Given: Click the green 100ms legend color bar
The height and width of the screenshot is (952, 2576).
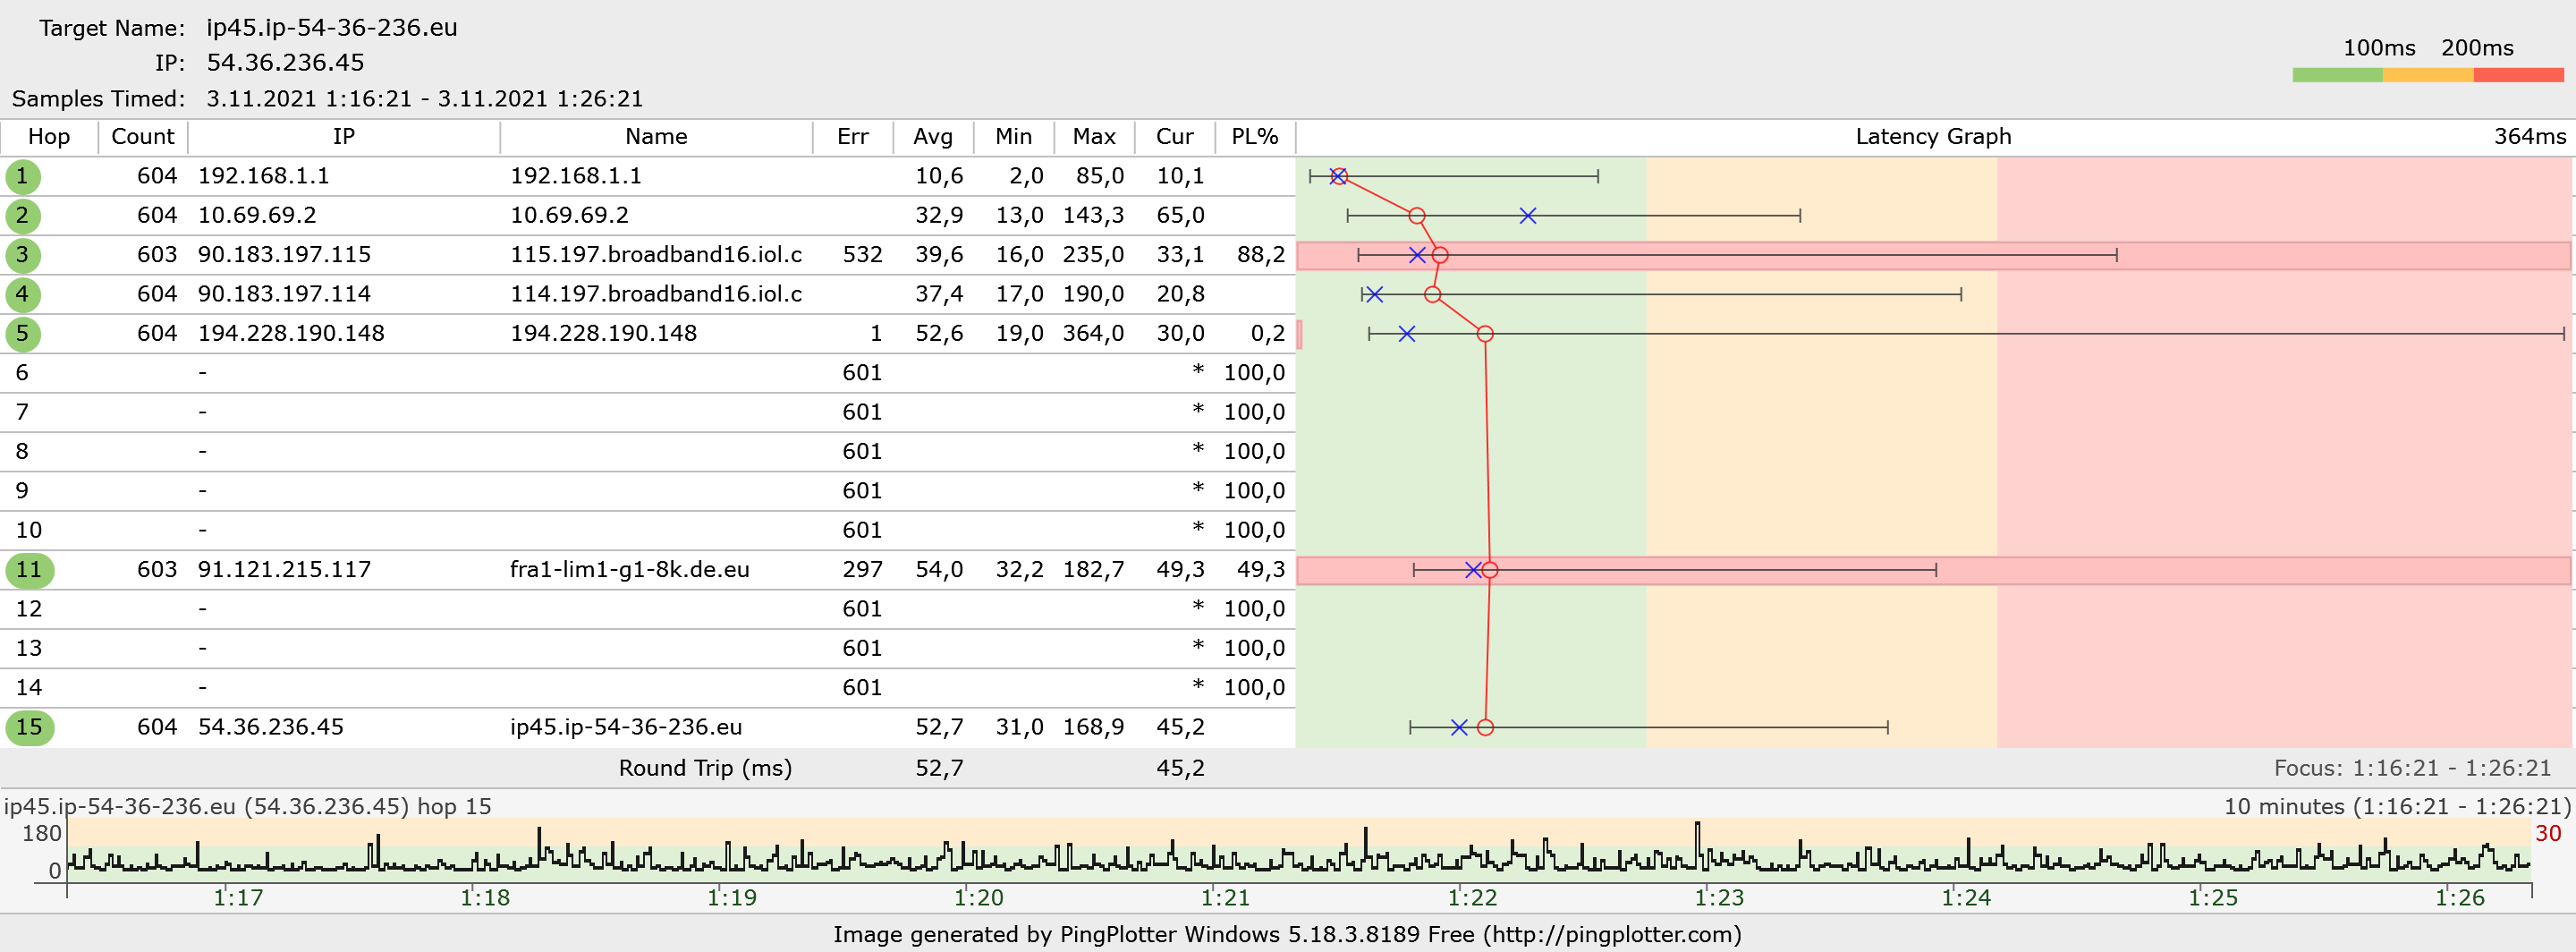Looking at the screenshot, I should coord(2337,75).
